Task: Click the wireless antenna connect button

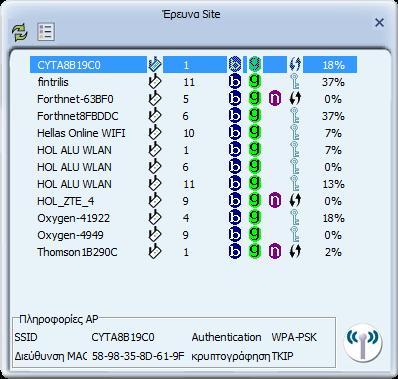Action: pos(362,342)
